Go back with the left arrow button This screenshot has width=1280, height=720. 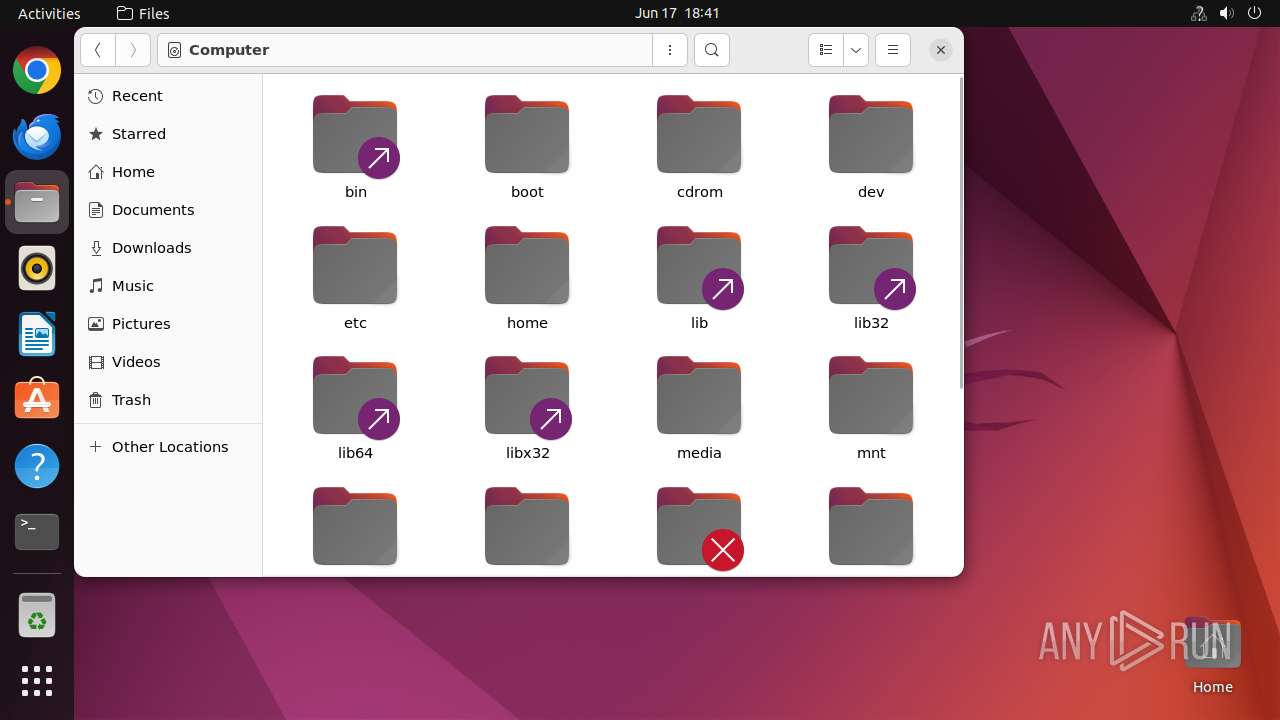pyautogui.click(x=98, y=50)
